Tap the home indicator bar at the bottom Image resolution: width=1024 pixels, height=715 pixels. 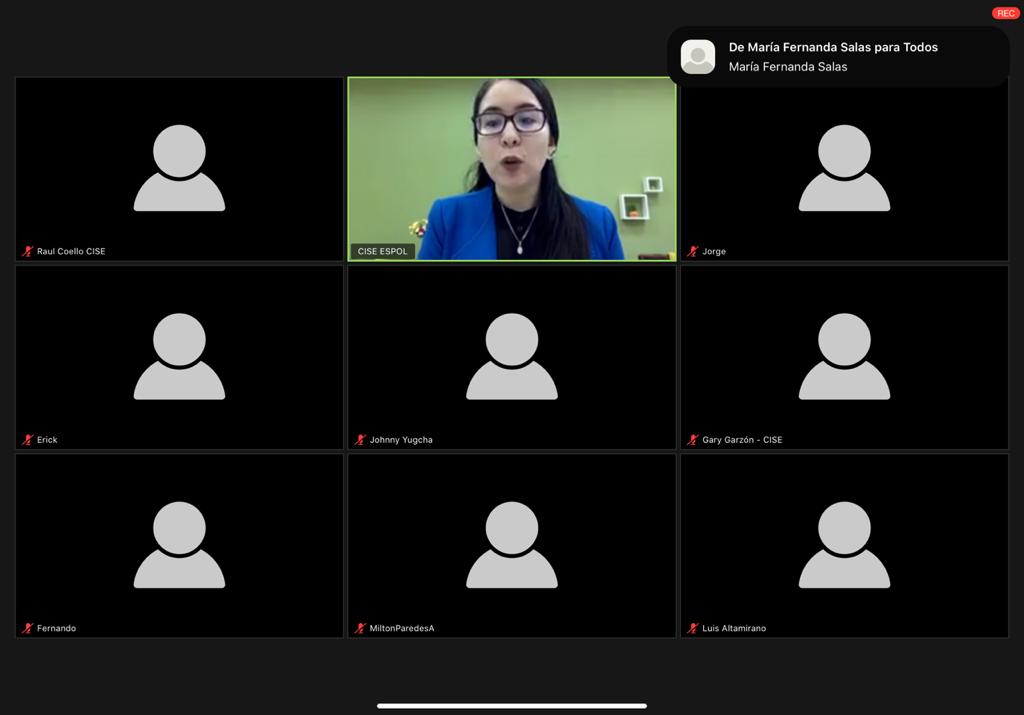tap(512, 706)
